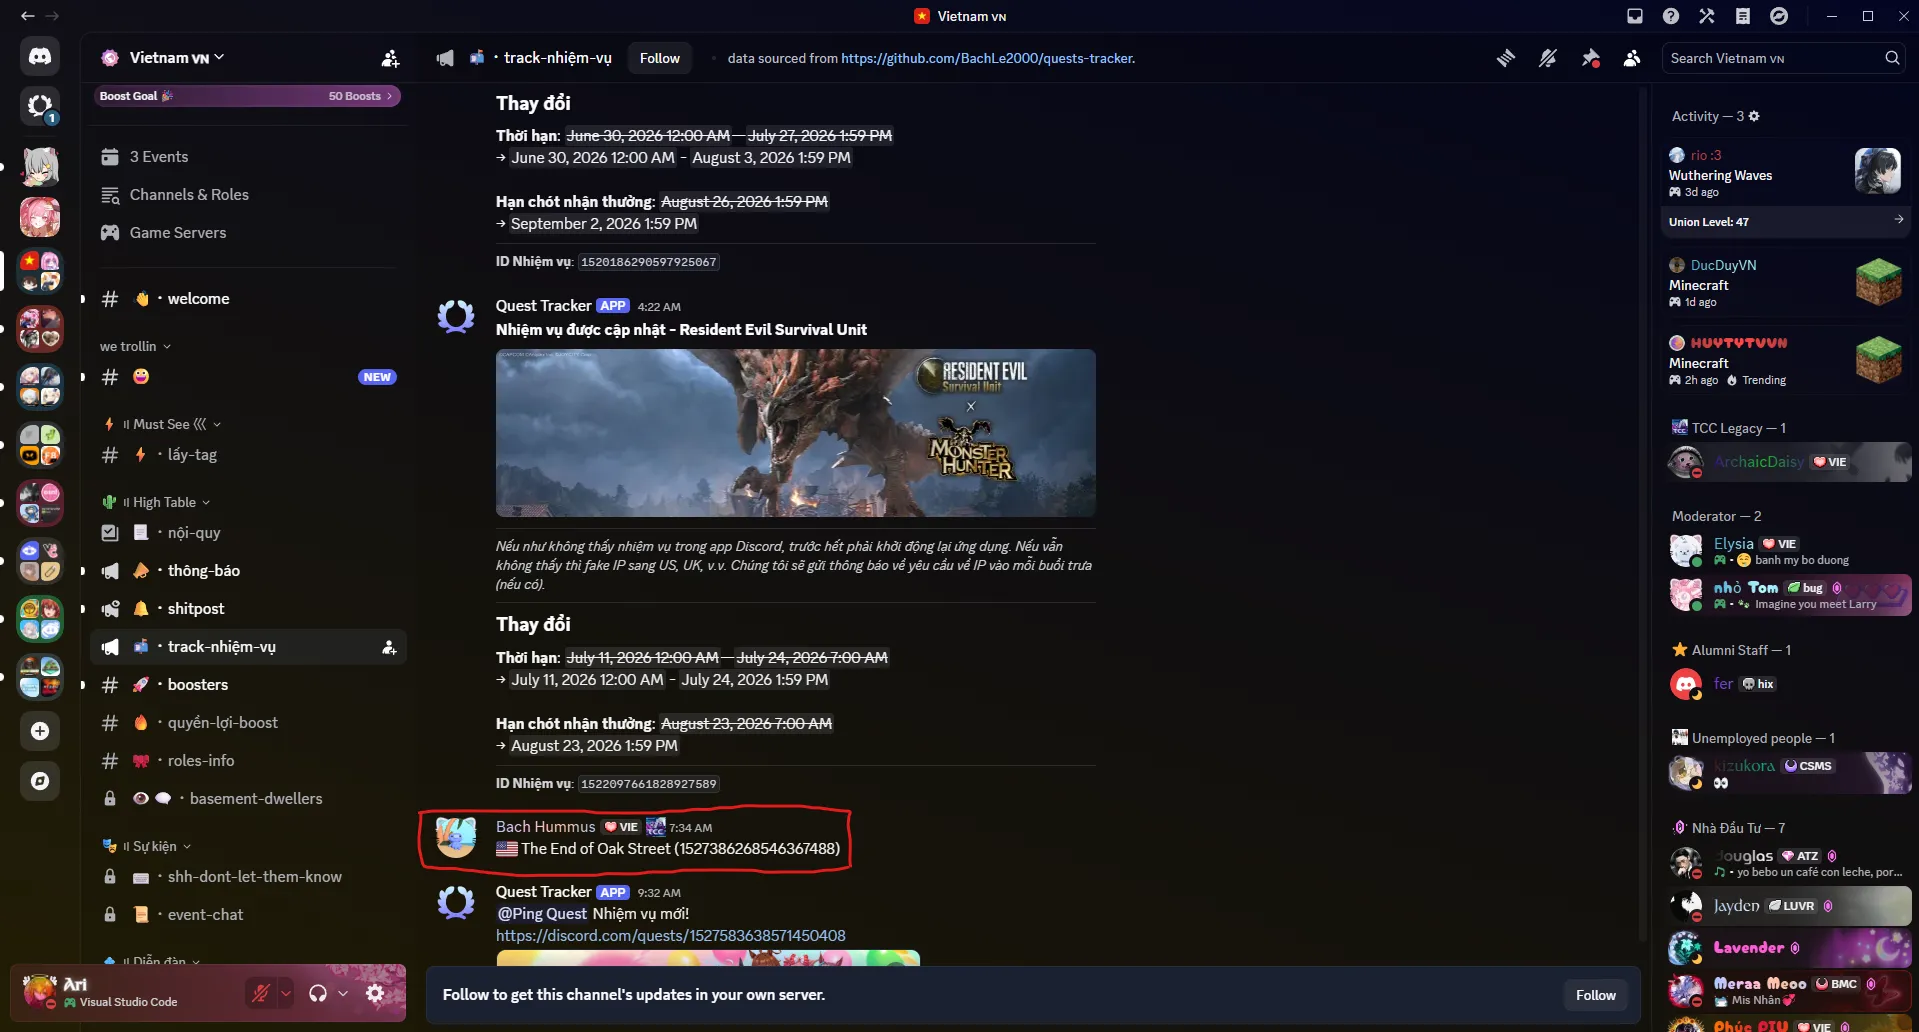Screen dimensions: 1919x1032
Task: Toggle headphones deafen button
Action: pyautogui.click(x=318, y=993)
